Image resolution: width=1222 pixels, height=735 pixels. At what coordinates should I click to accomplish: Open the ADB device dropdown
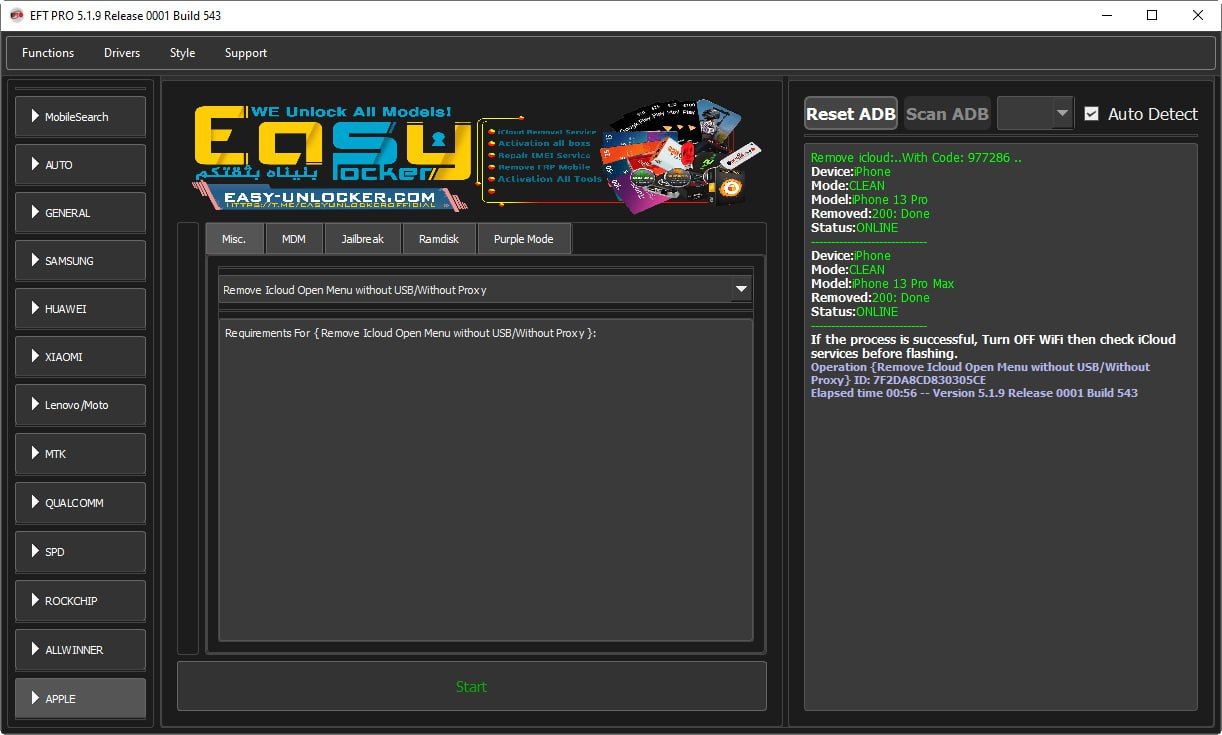[1035, 114]
